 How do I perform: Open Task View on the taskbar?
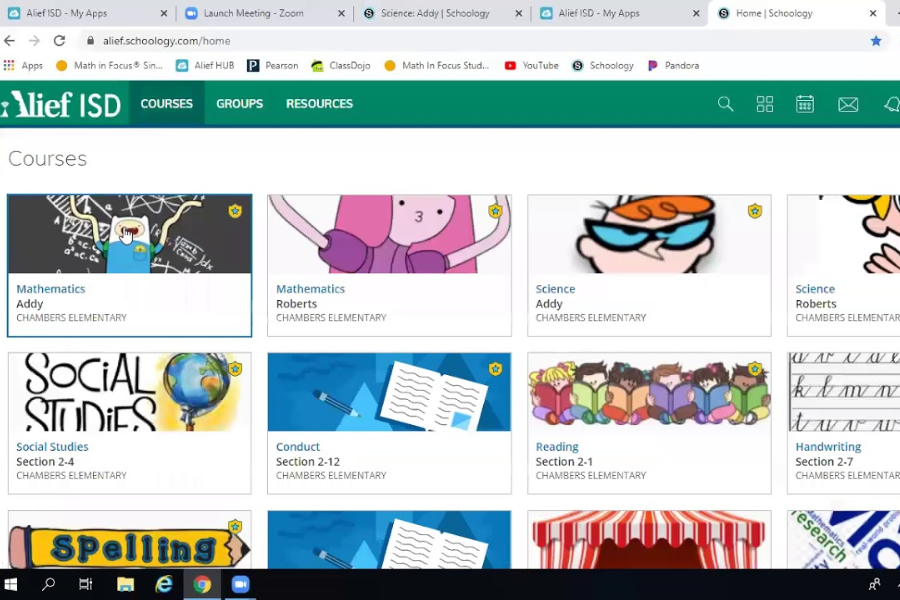pyautogui.click(x=86, y=584)
